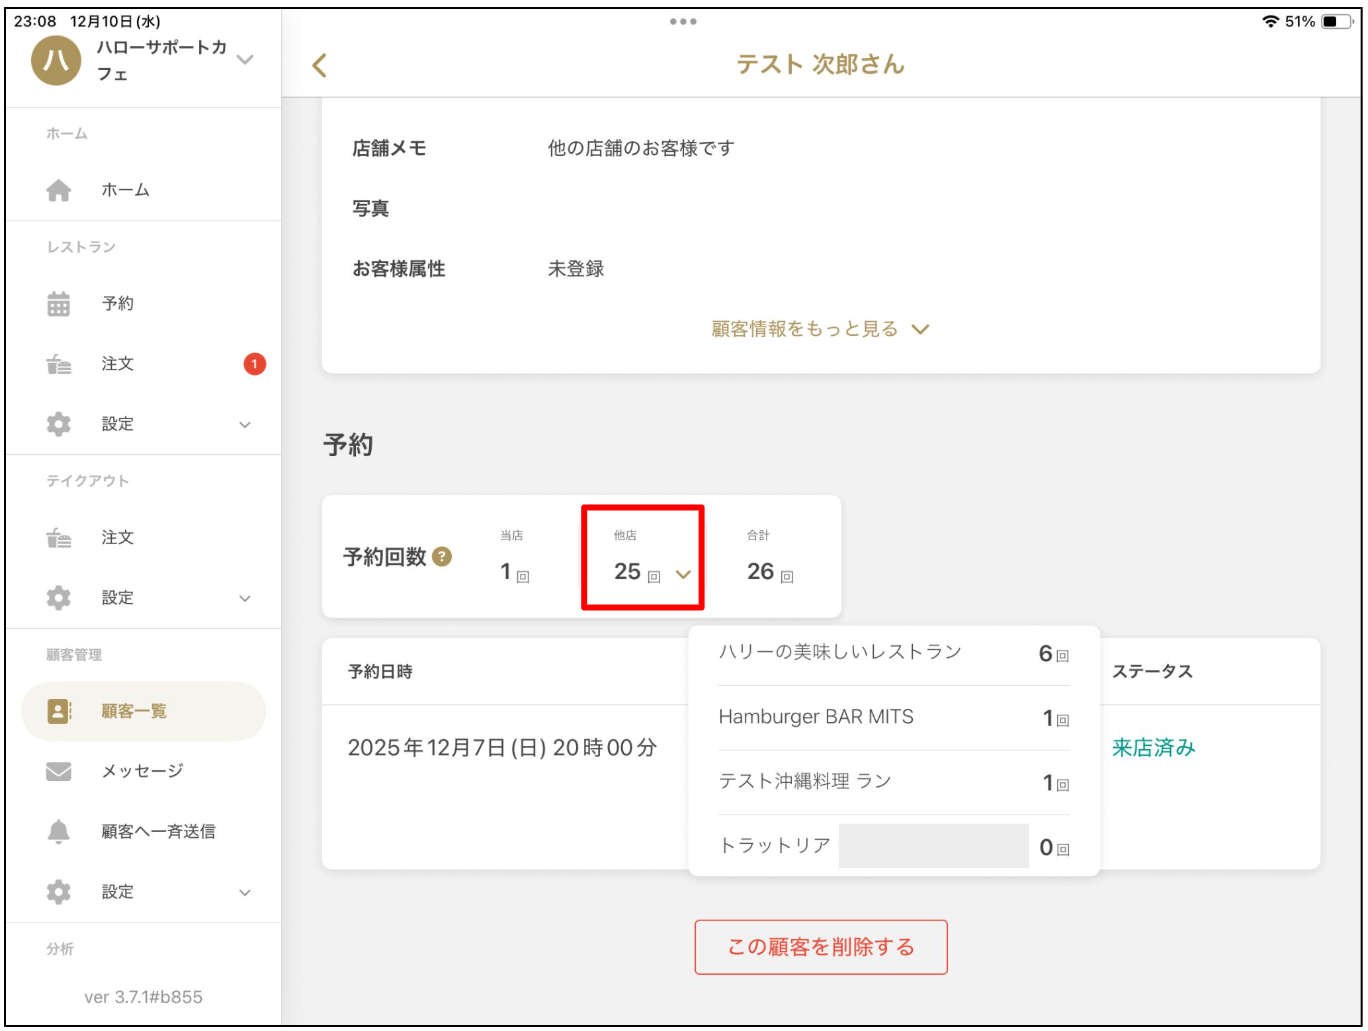The image size is (1368, 1031).
Task: Click the settings gear icon under レストラン
Action: pos(58,423)
